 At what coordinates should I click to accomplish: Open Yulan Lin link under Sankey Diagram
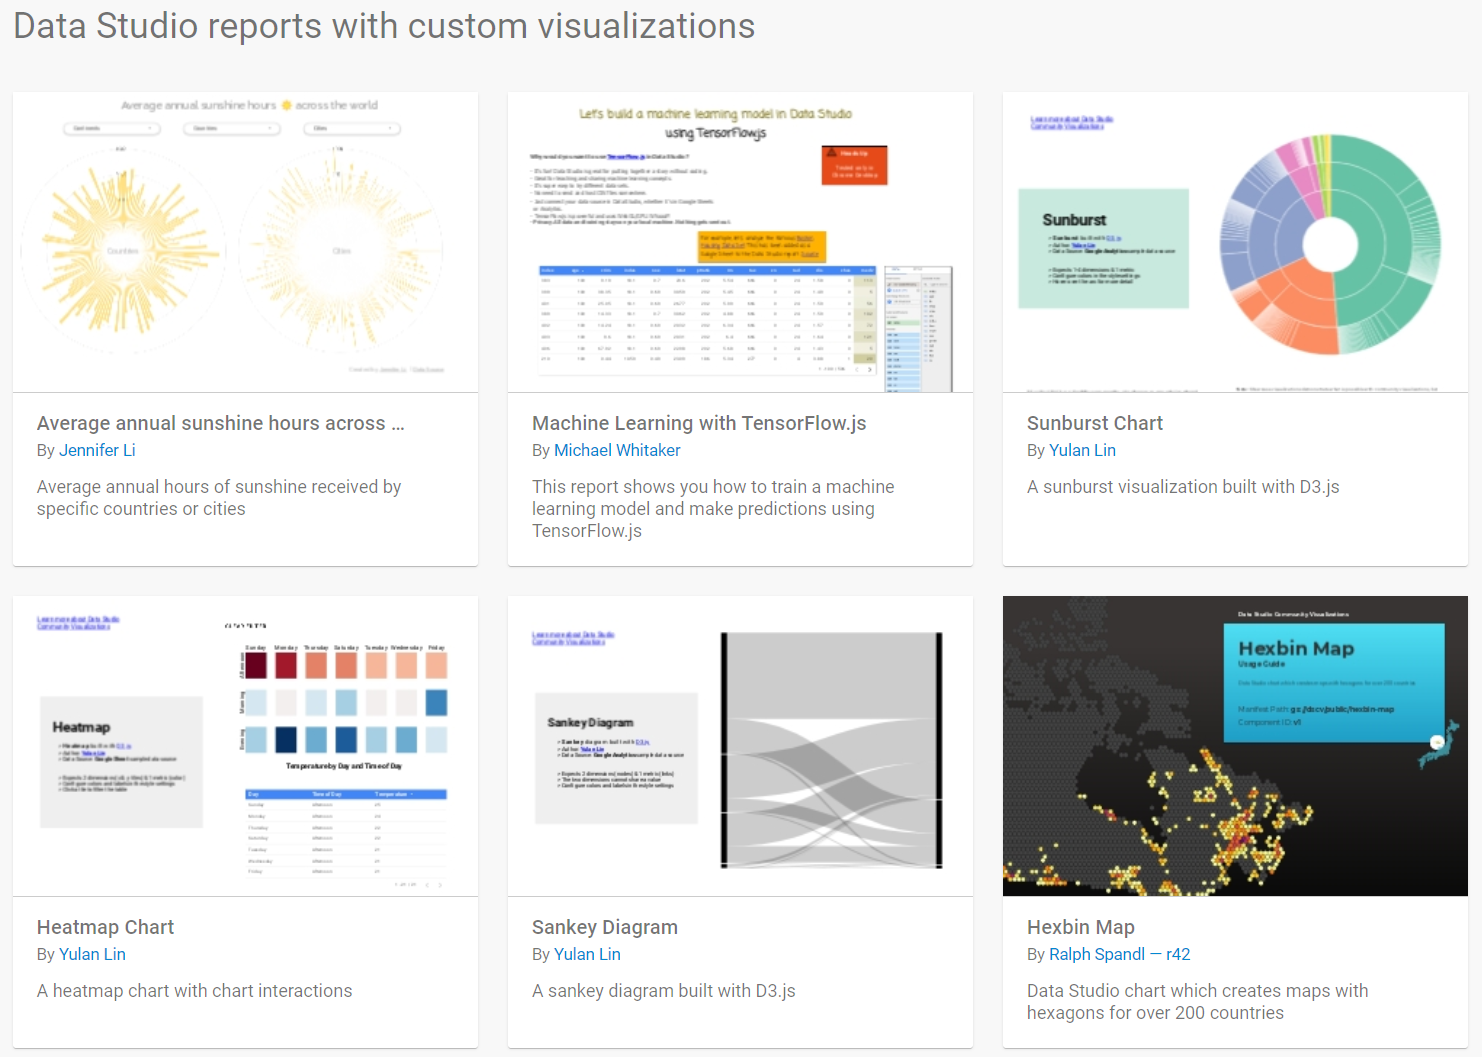point(587,954)
